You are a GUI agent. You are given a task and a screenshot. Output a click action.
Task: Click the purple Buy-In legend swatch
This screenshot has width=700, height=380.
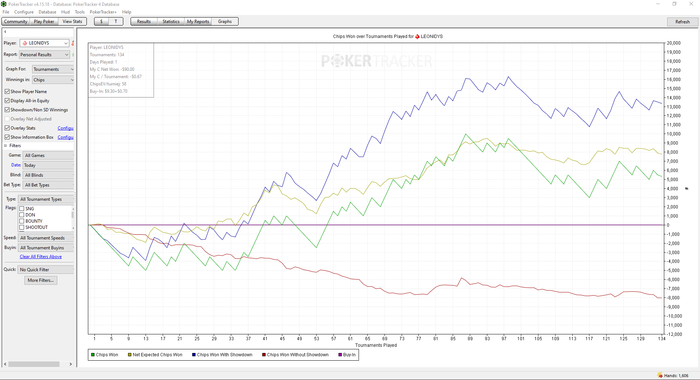coord(340,355)
